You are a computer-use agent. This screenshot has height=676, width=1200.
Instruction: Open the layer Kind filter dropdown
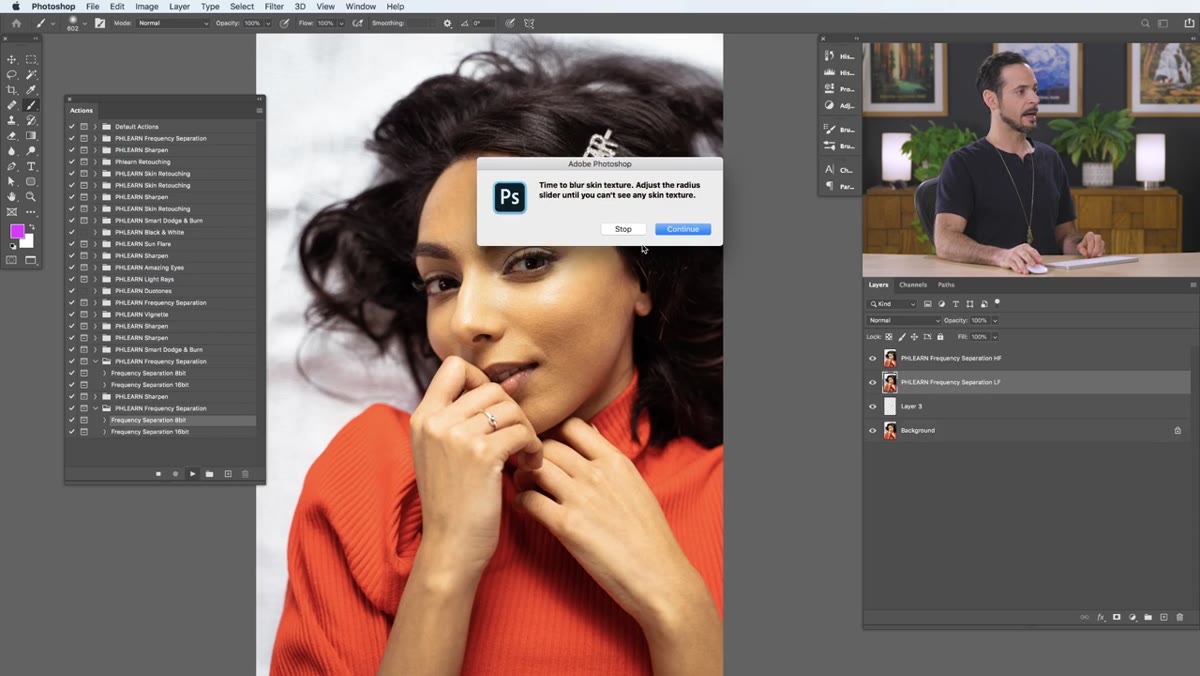click(892, 304)
